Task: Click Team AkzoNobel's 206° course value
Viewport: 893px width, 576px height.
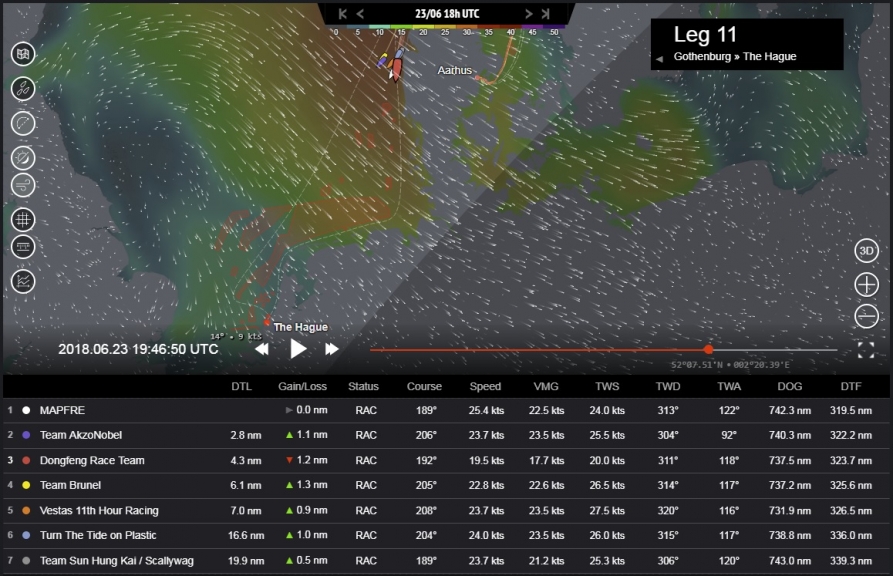Action: tap(426, 435)
